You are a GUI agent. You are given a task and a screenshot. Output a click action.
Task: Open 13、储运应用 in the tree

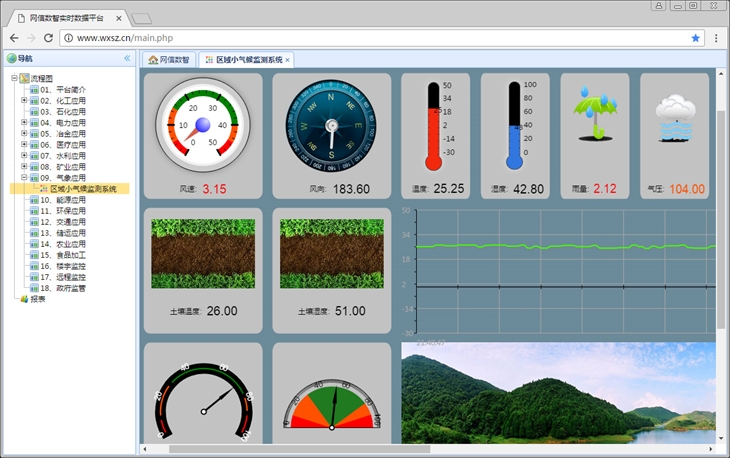63,233
